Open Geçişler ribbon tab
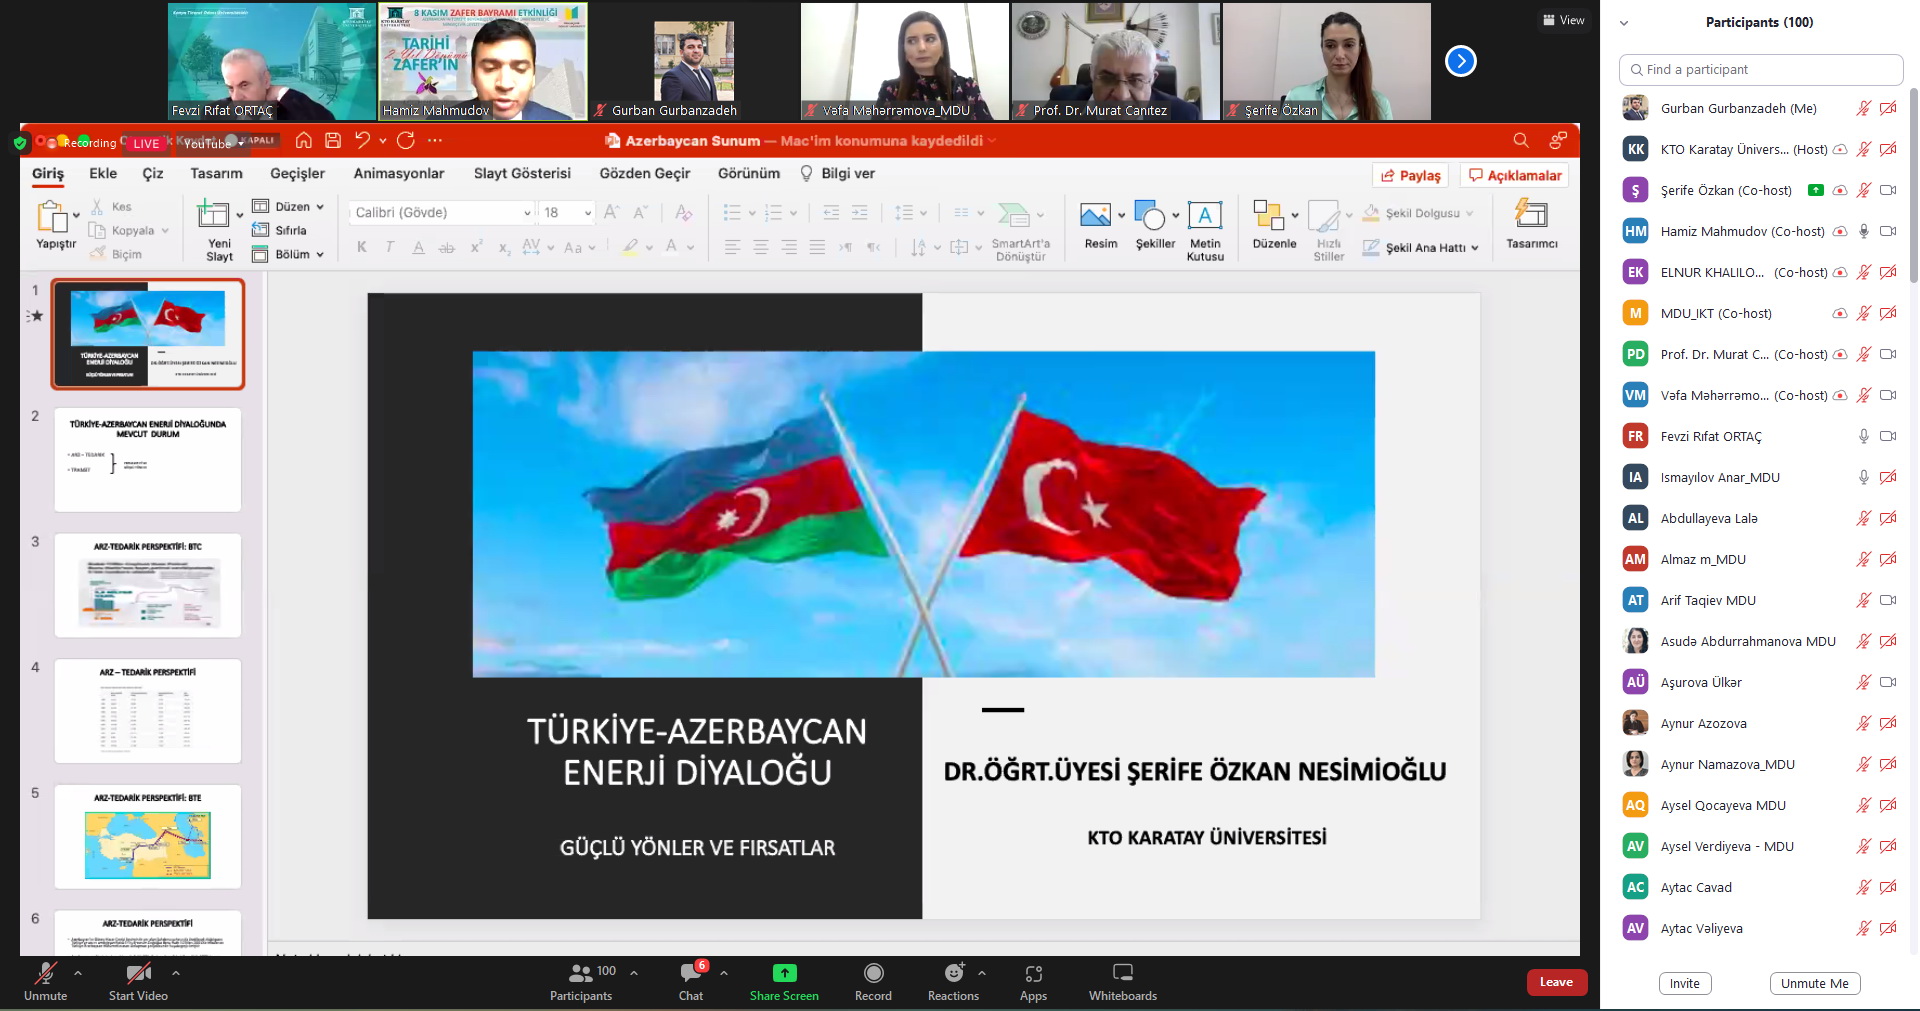The image size is (1920, 1011). click(x=297, y=173)
